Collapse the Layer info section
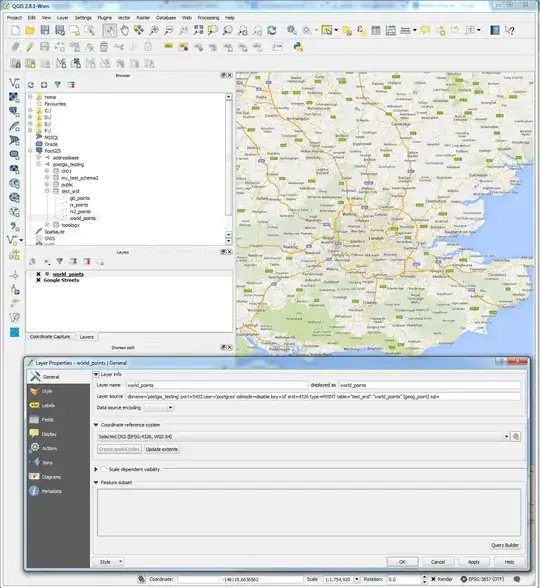Screen dimensions: 540x588 96,374
